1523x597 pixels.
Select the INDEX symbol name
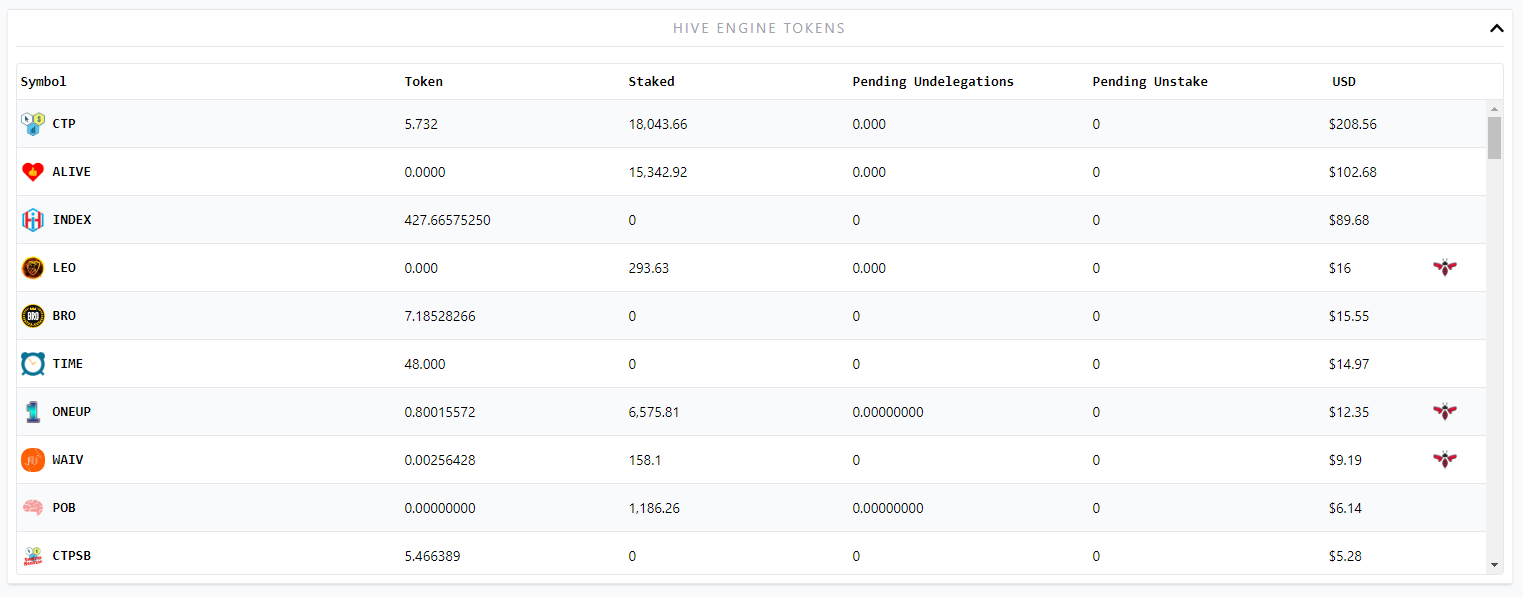point(72,220)
